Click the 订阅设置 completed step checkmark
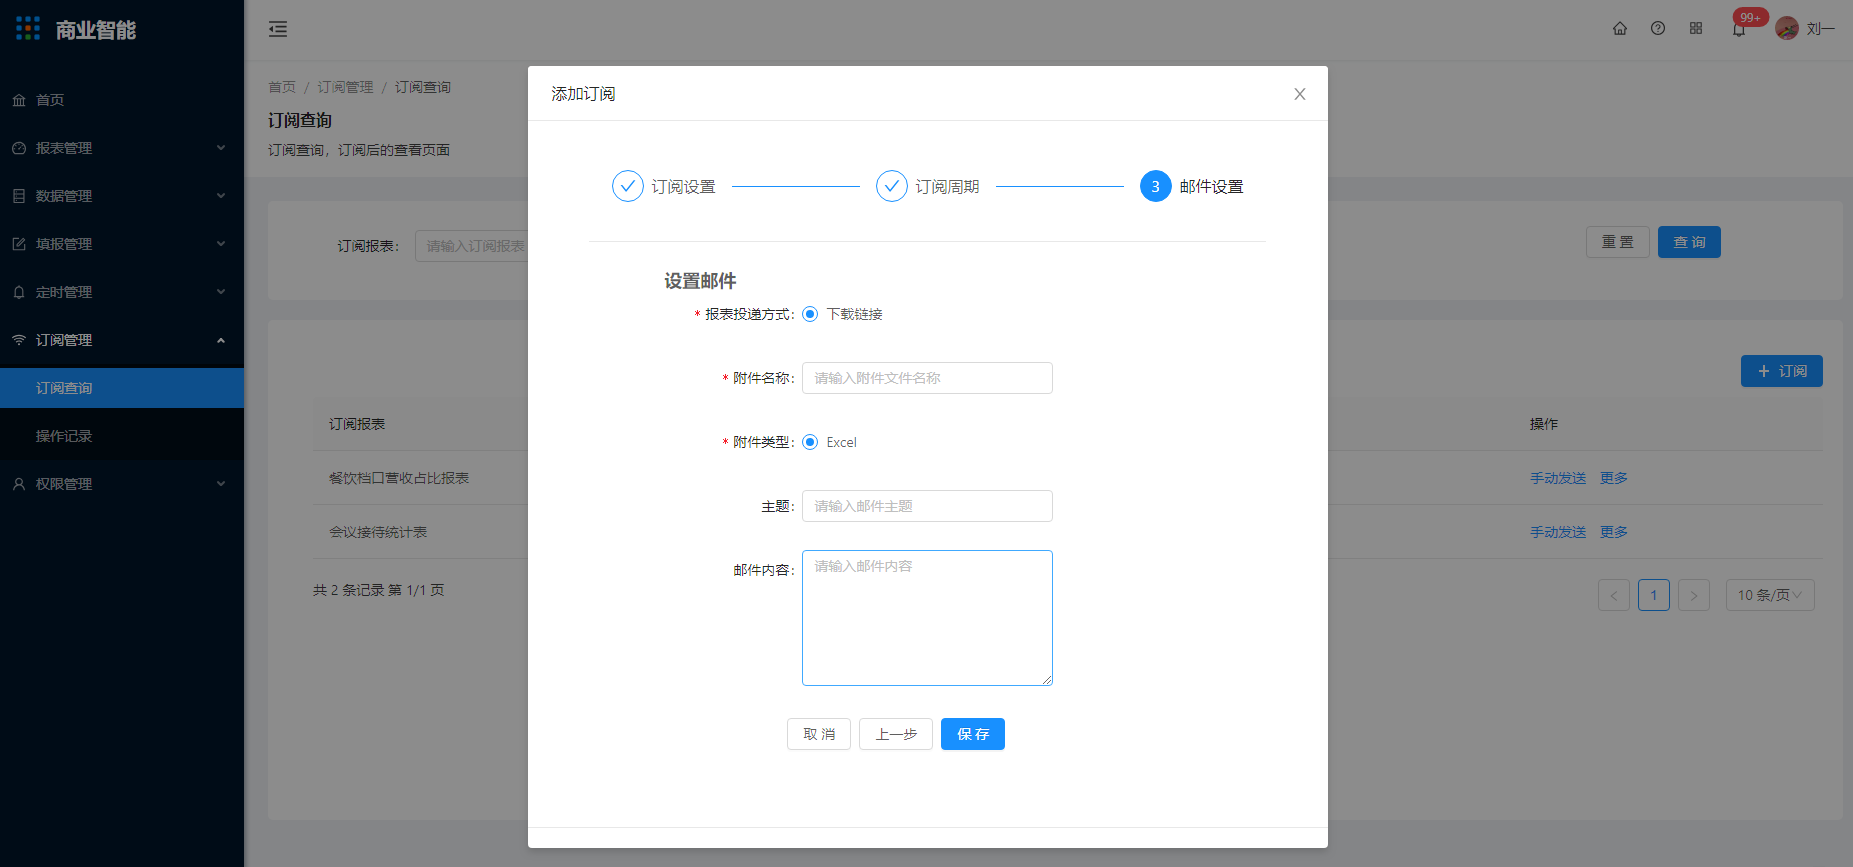Screen dimensions: 1853x867 point(628,186)
